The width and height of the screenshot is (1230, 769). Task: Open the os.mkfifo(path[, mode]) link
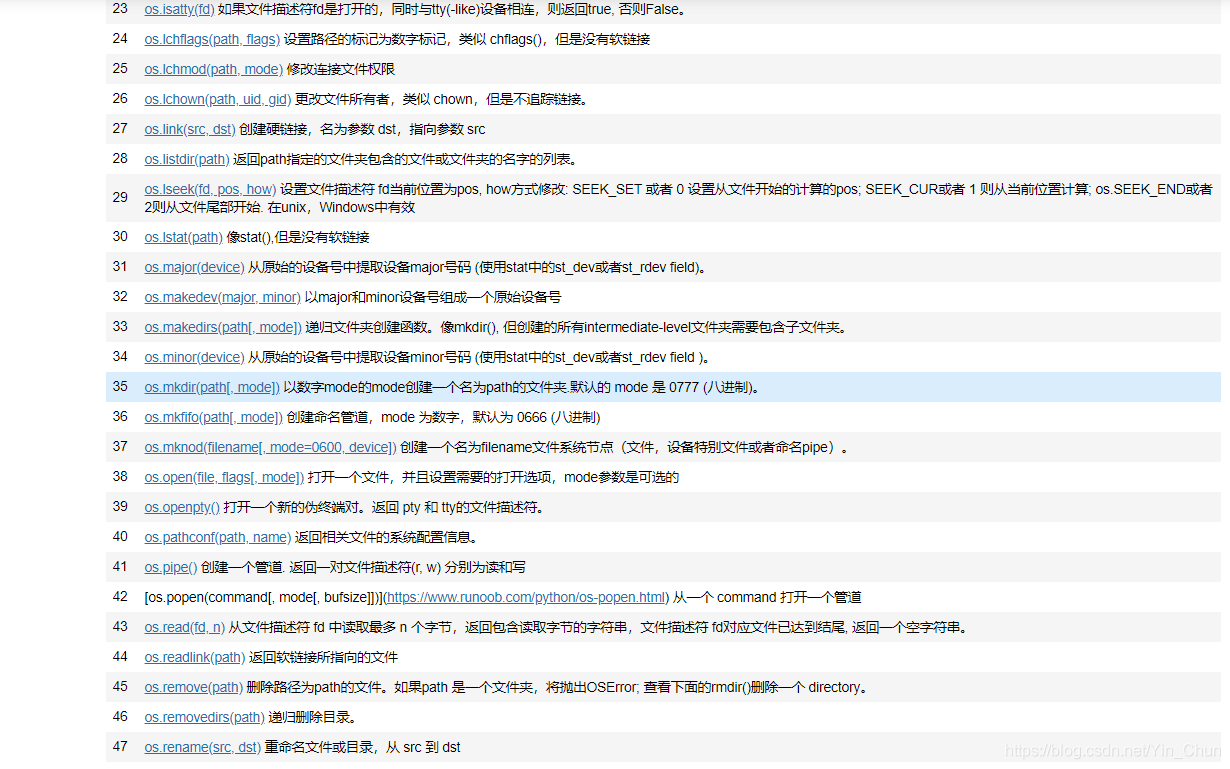[212, 417]
